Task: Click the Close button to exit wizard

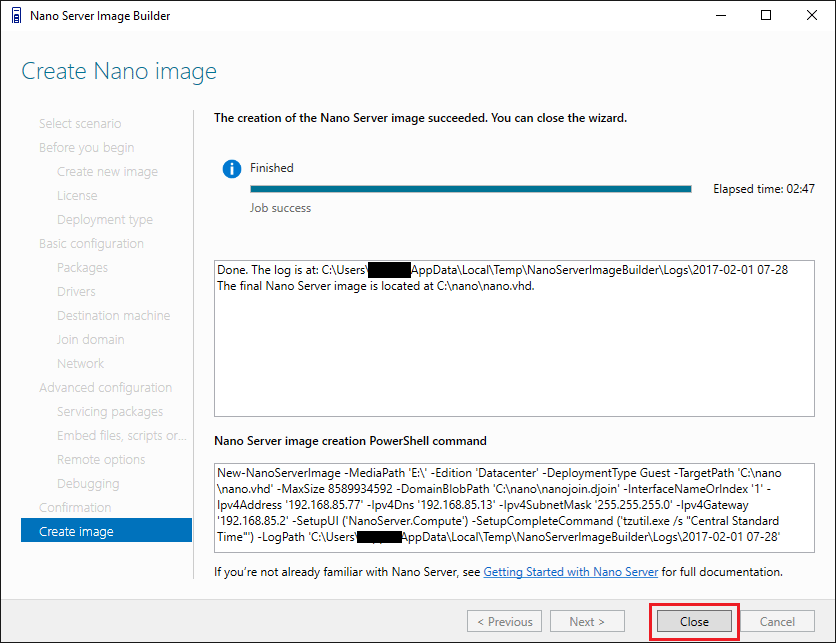Action: [694, 622]
